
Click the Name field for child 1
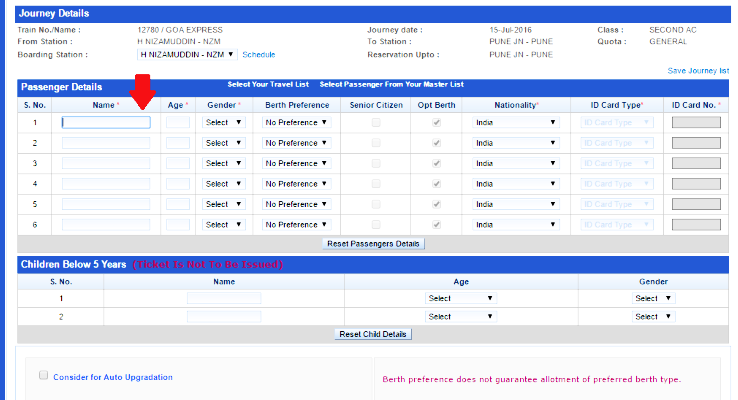tap(224, 298)
